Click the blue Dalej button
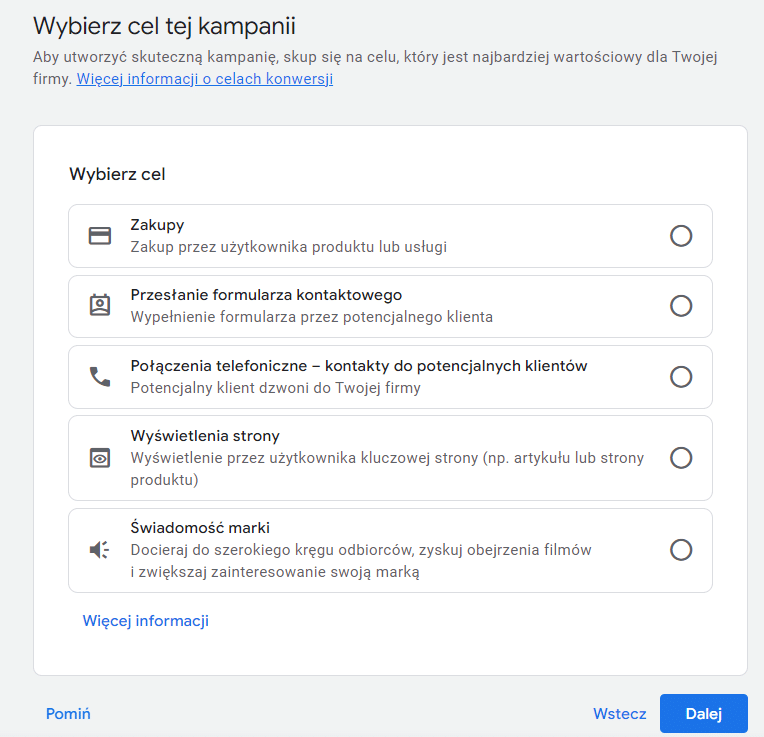Screen dimensions: 764x737 tap(703, 714)
